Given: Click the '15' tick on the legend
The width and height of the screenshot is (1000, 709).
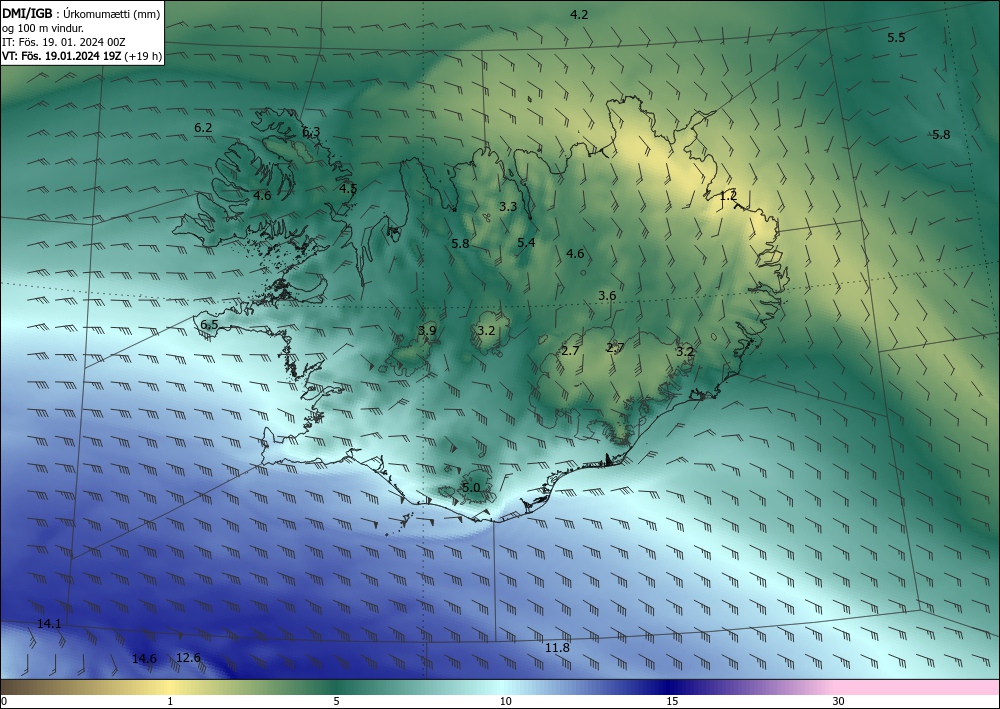Looking at the screenshot, I should click(672, 702).
